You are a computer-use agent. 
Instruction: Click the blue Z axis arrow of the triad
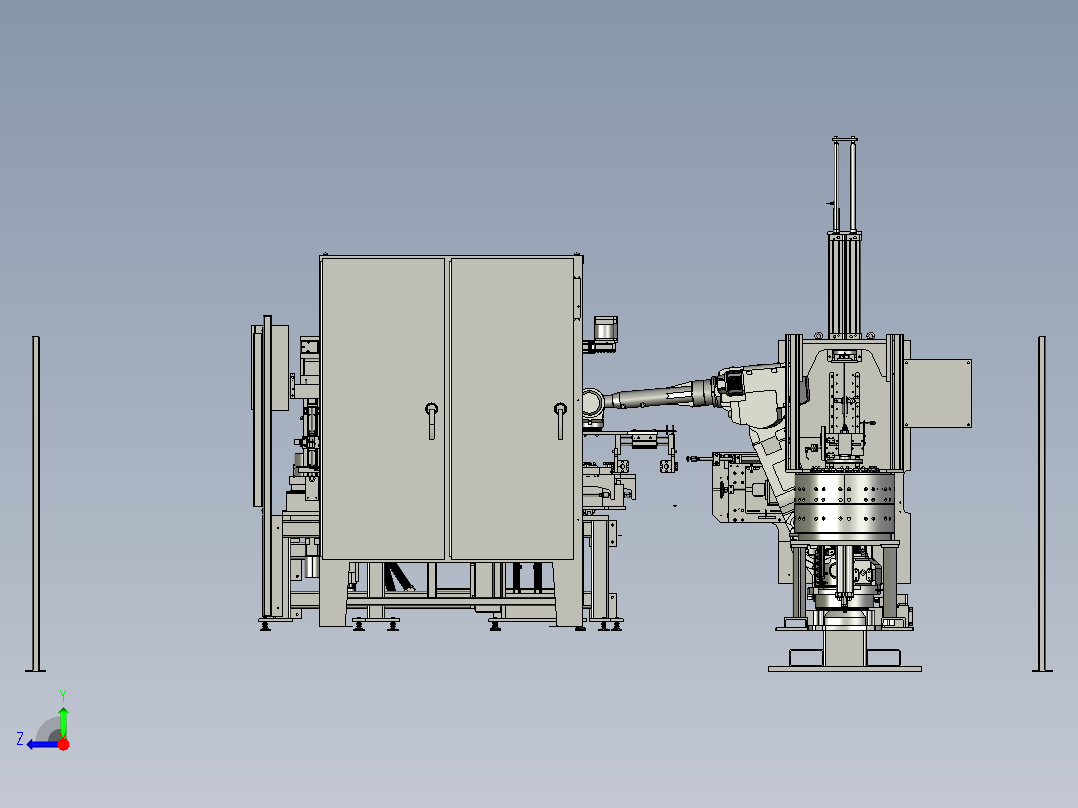tap(43, 744)
